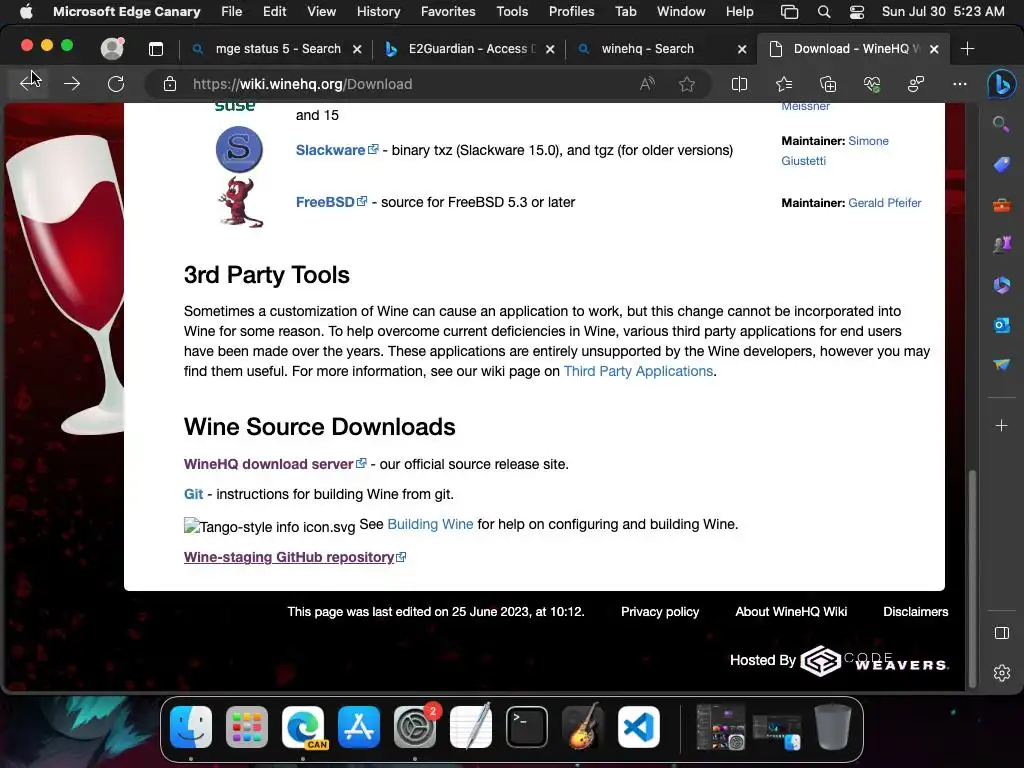Click the page vertical scrollbar

[972, 577]
